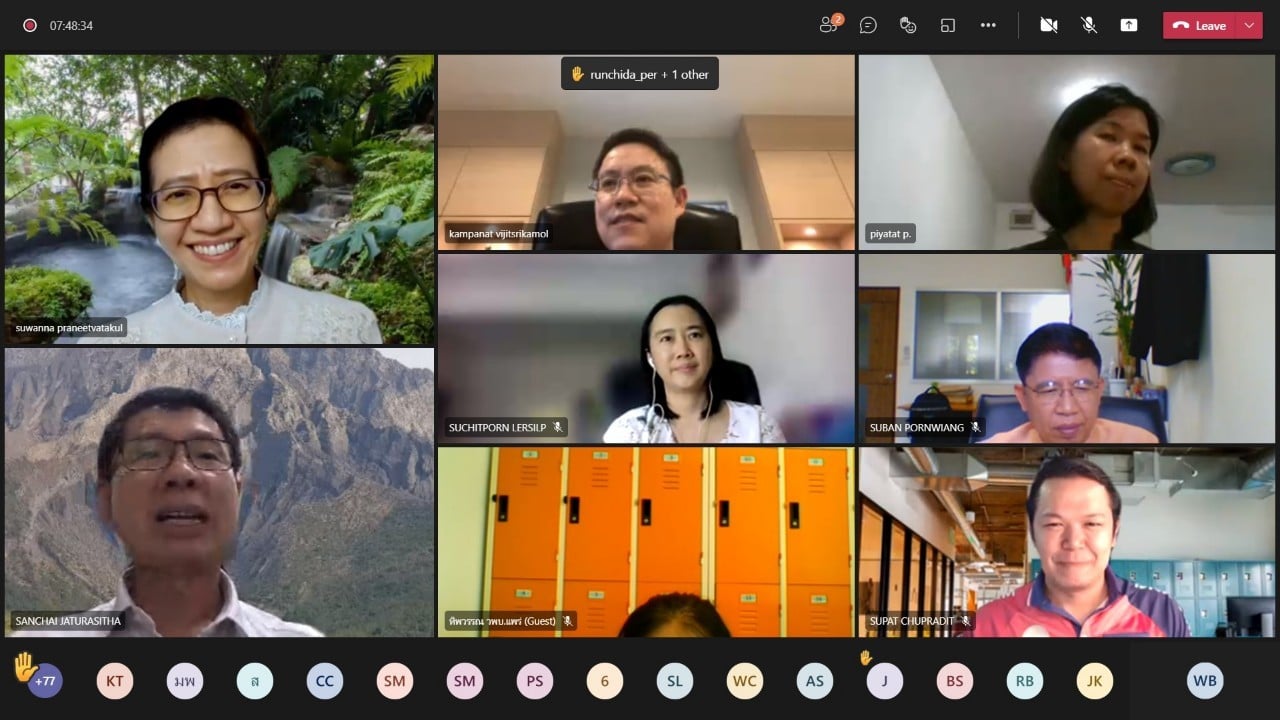Open the share content tray

click(1129, 25)
